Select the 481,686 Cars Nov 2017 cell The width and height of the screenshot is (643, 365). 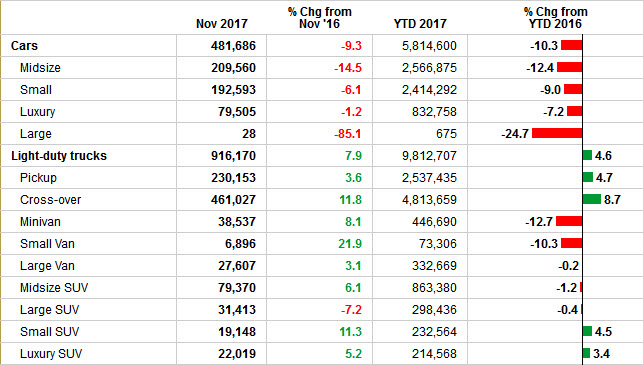[x=233, y=46]
